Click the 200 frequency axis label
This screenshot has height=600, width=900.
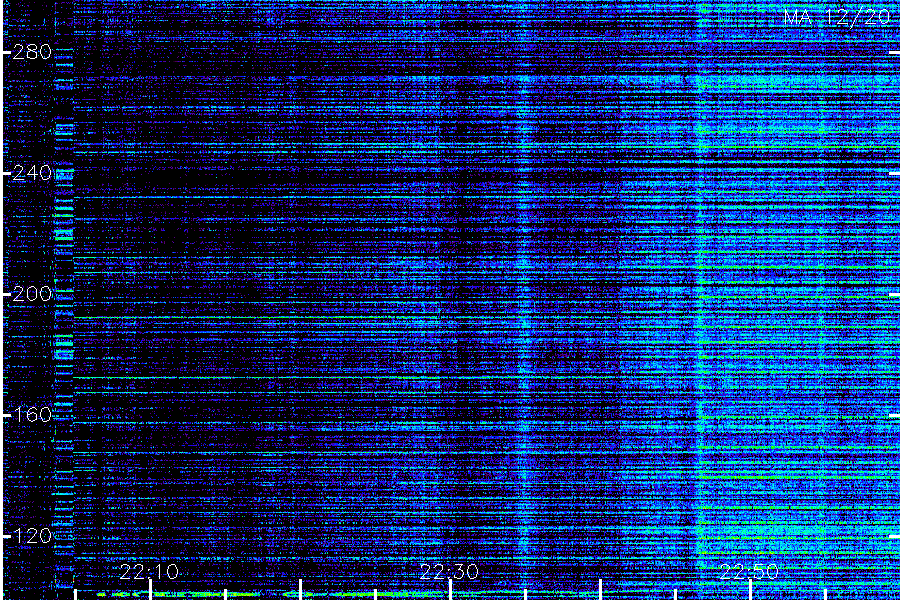(x=32, y=294)
